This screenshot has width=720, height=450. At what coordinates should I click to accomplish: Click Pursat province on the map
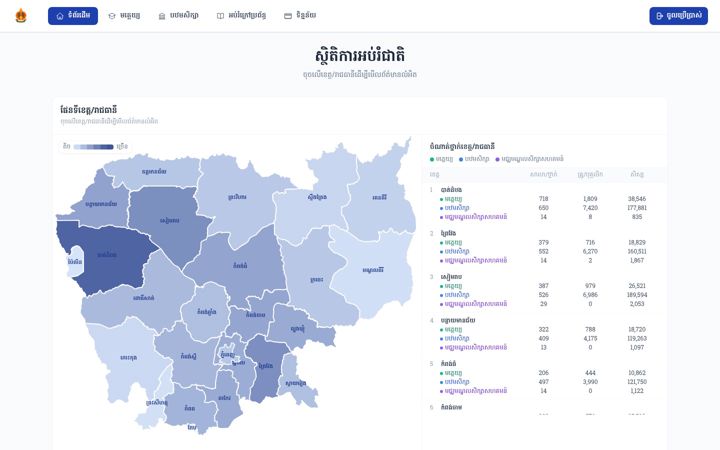tap(144, 298)
